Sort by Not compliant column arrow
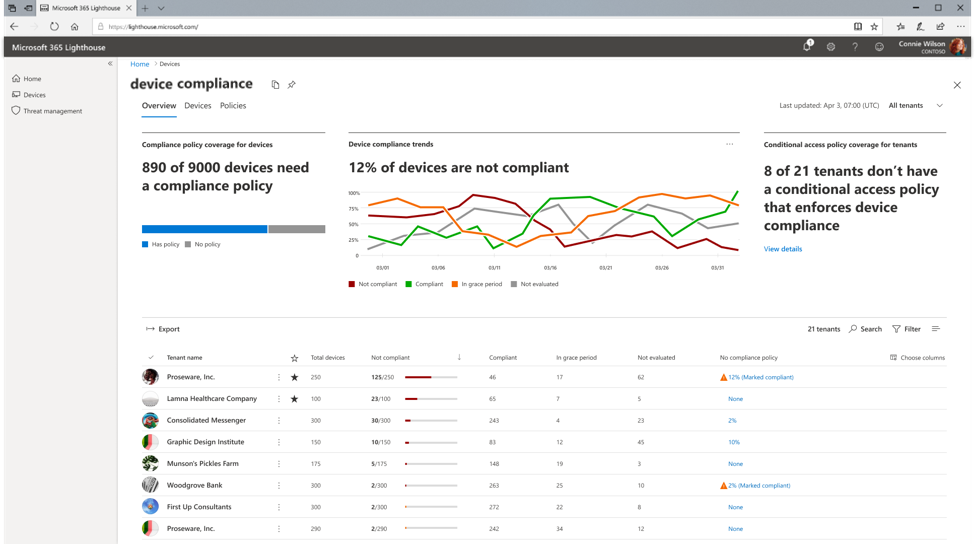 [x=459, y=357]
